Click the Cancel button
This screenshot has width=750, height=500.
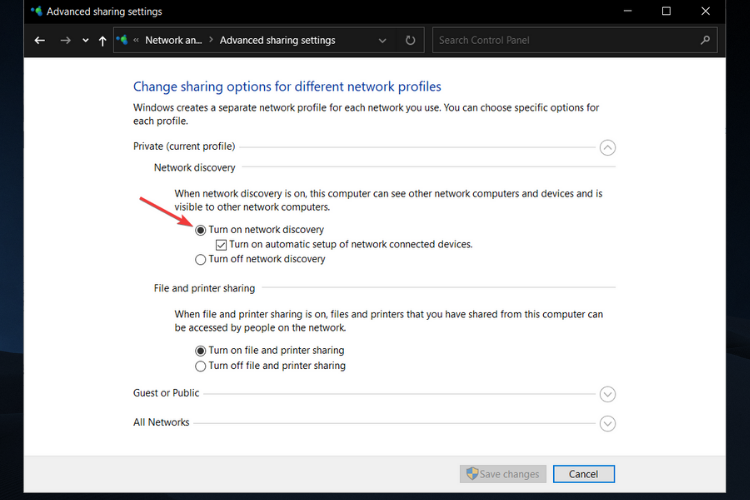click(584, 474)
